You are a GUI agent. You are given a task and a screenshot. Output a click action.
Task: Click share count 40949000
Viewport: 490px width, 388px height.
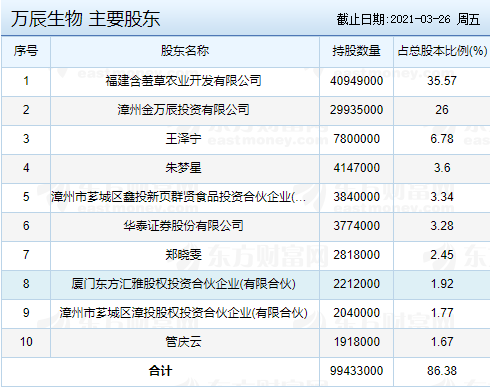click(x=356, y=81)
